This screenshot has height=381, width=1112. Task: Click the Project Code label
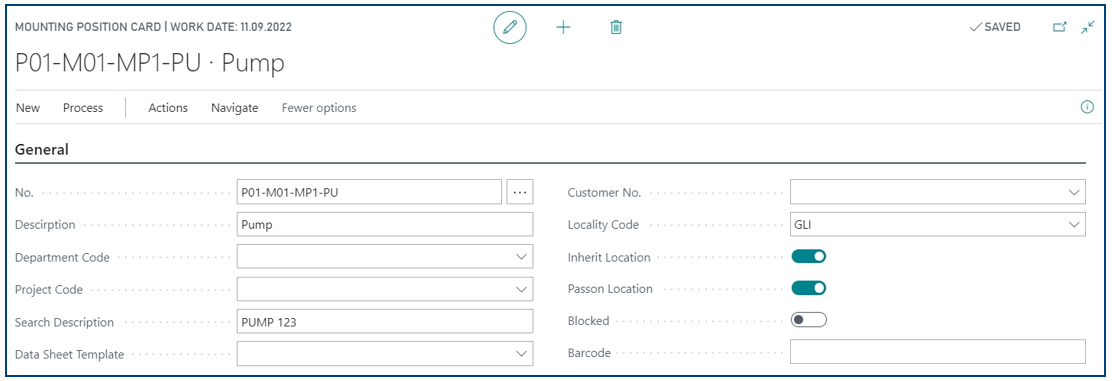pos(49,289)
